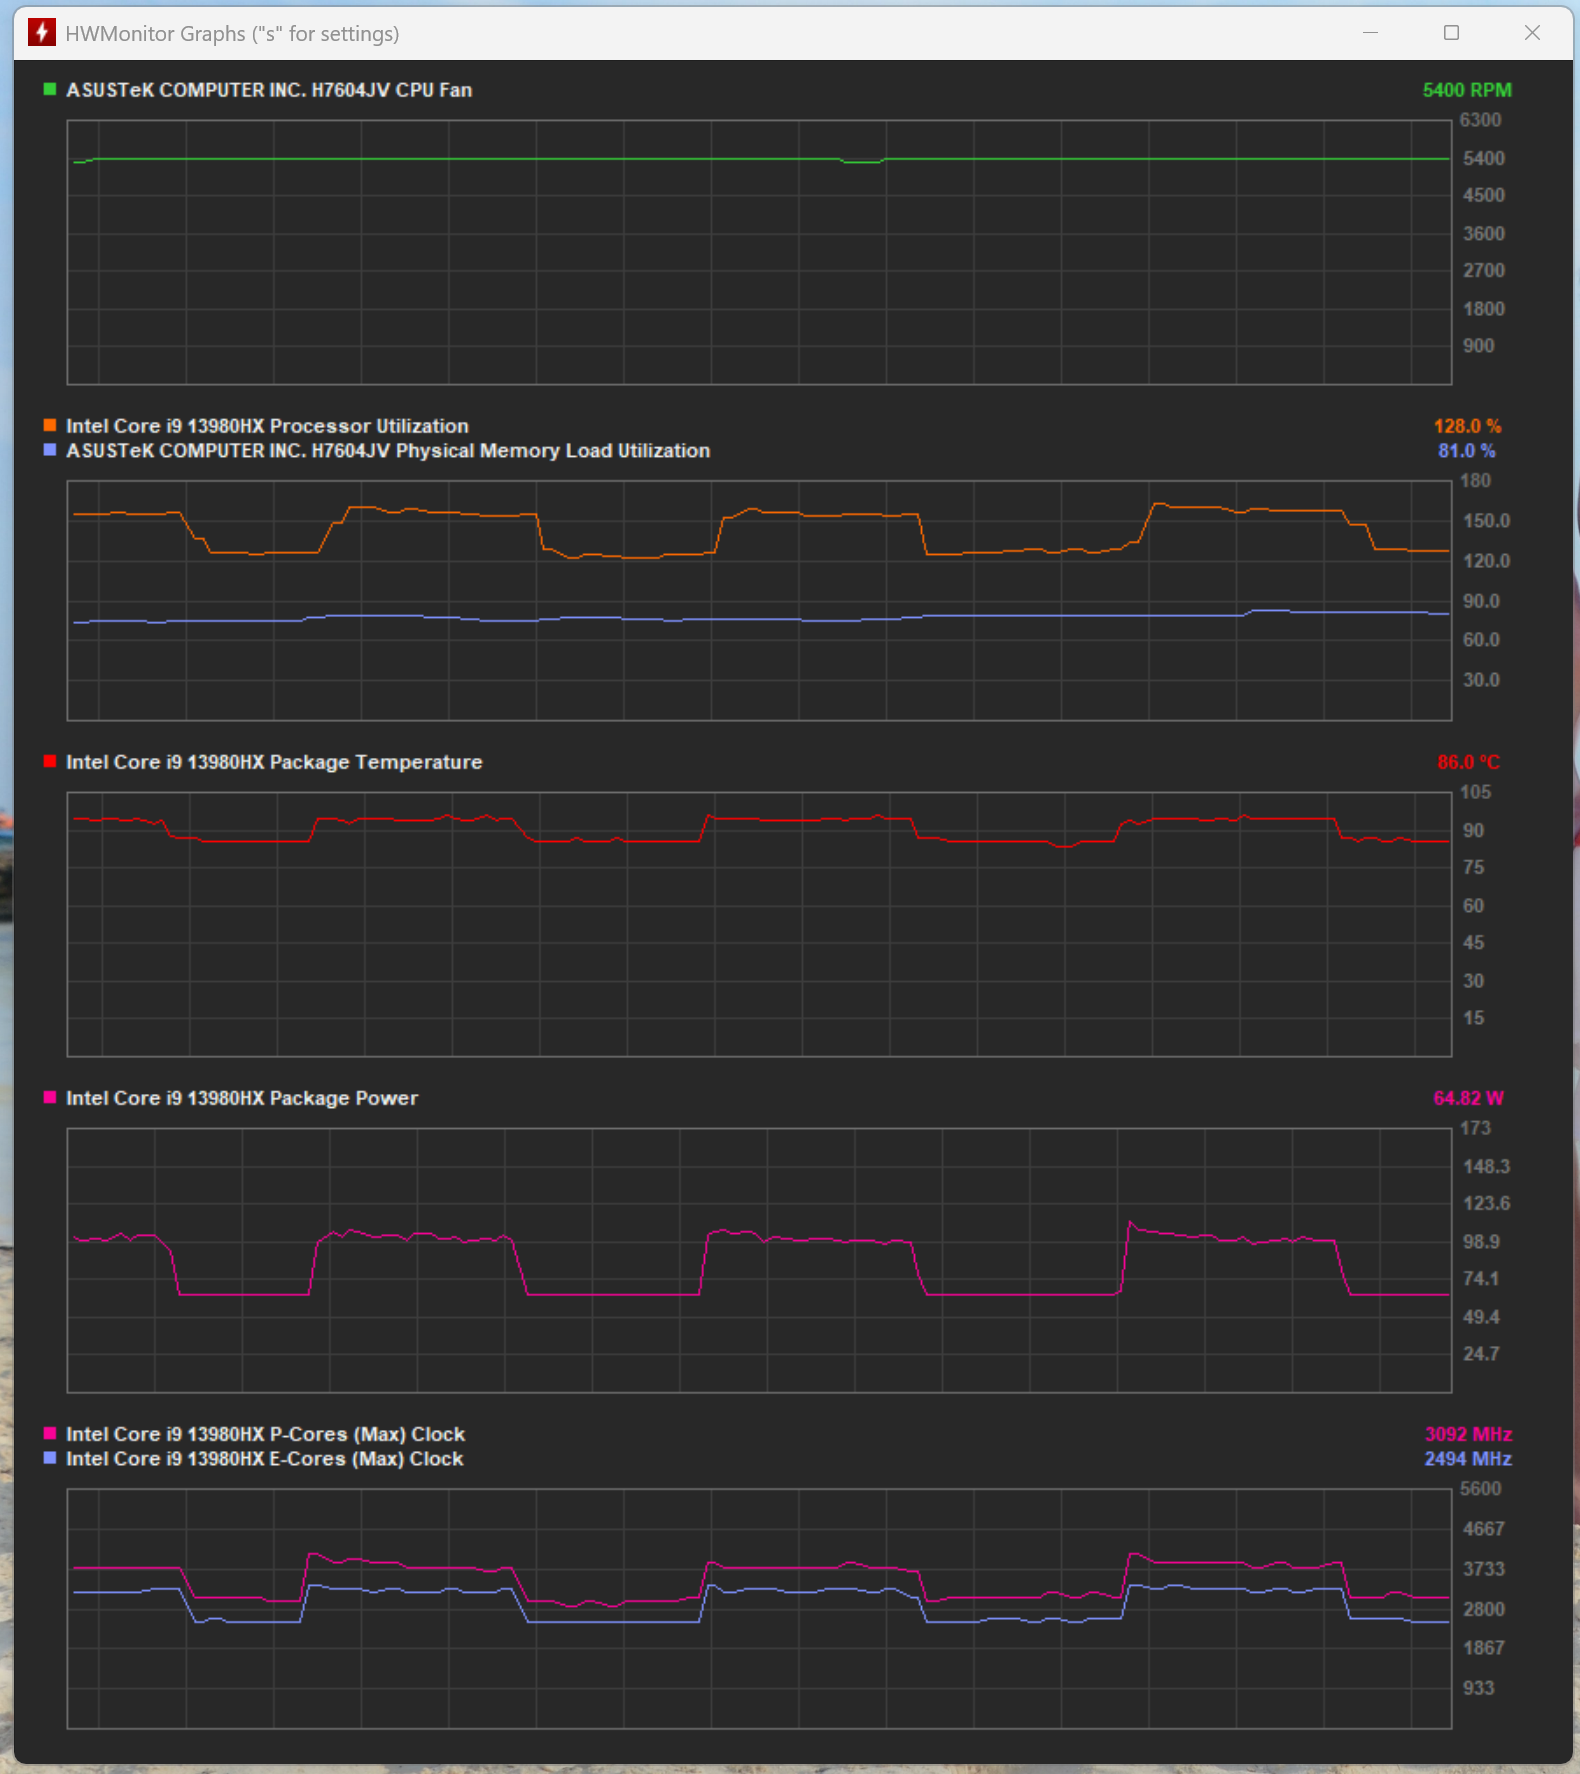Click the '98.9' axis label on power graph
1580x1774 pixels.
click(x=1481, y=1242)
